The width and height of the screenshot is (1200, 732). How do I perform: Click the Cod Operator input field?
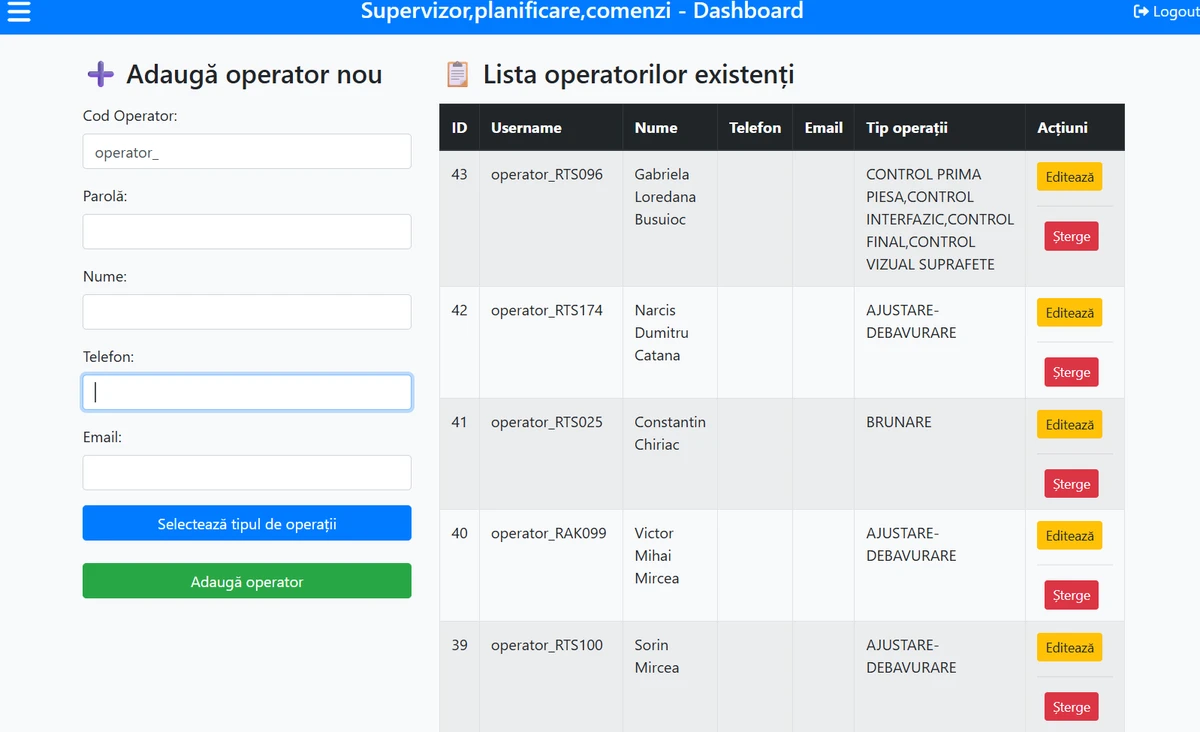pyautogui.click(x=246, y=151)
